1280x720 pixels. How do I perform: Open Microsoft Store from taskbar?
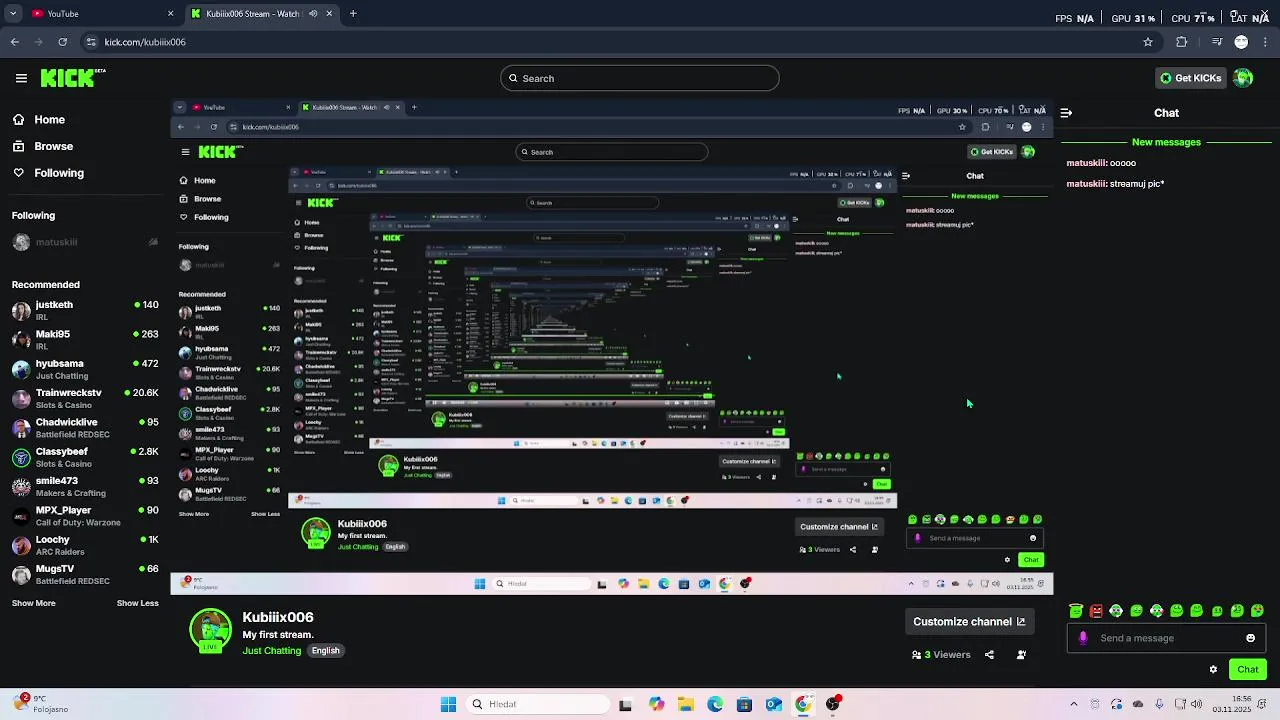click(744, 704)
